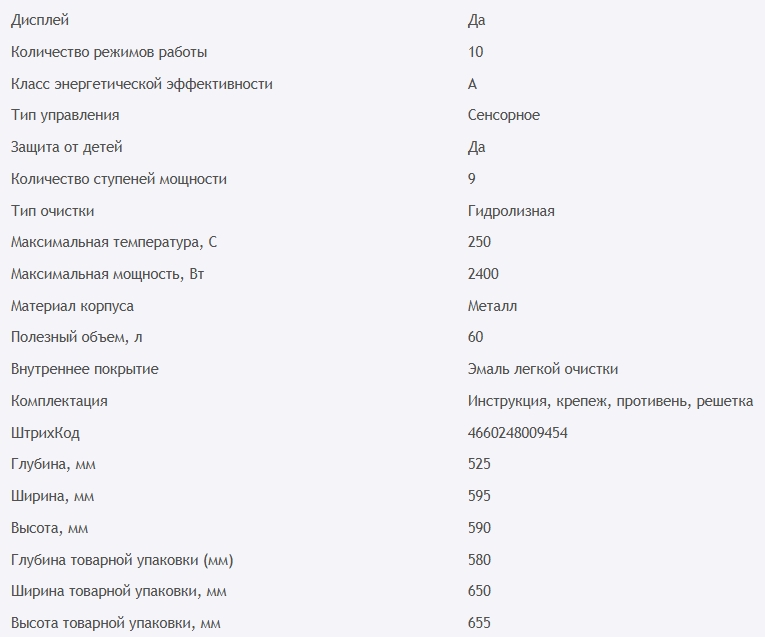Screen dimensions: 765x637
Task: Select the 'Инструкция, крепеж, противень, решетка' text
Action: pos(609,401)
